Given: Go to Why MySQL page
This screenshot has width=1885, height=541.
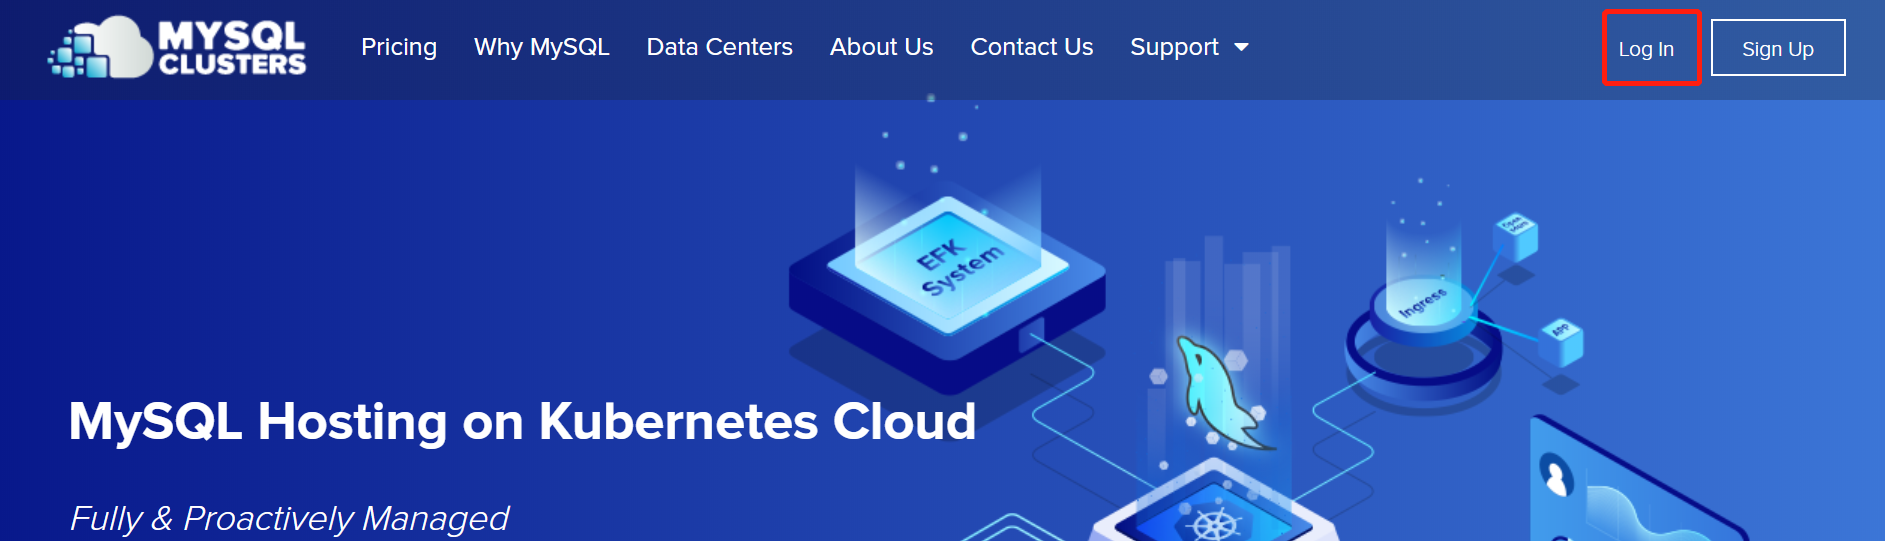Looking at the screenshot, I should click(542, 47).
